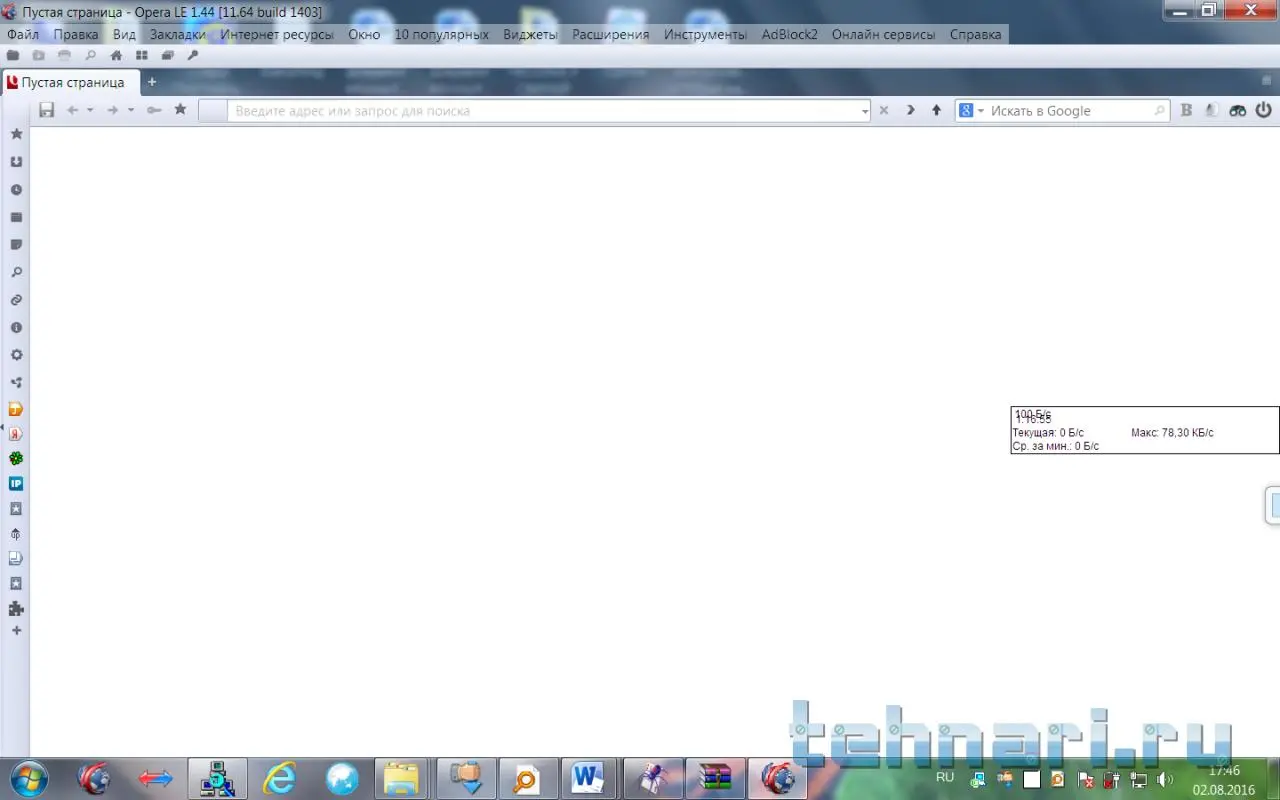Open the gear settings panel in sidebar
1280x800 pixels.
click(16, 355)
